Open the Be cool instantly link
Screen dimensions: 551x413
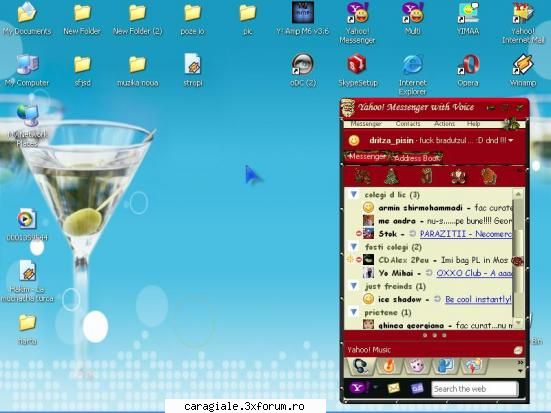478,299
